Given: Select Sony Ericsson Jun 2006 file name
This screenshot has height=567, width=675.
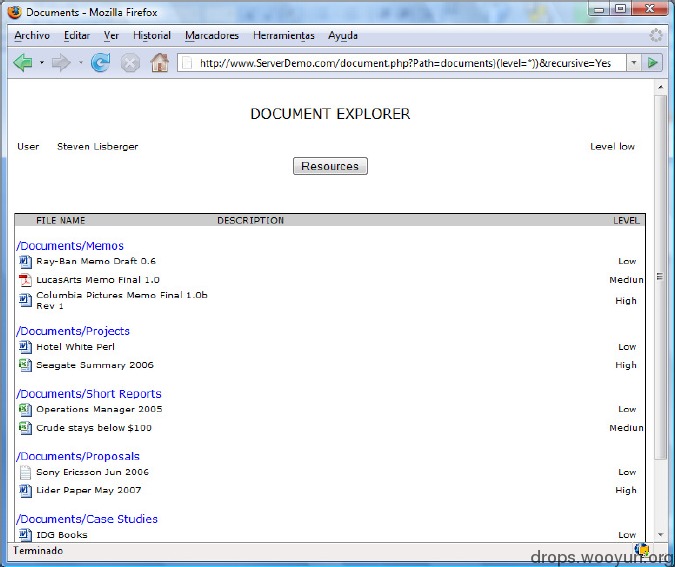Looking at the screenshot, I should click(x=93, y=472).
